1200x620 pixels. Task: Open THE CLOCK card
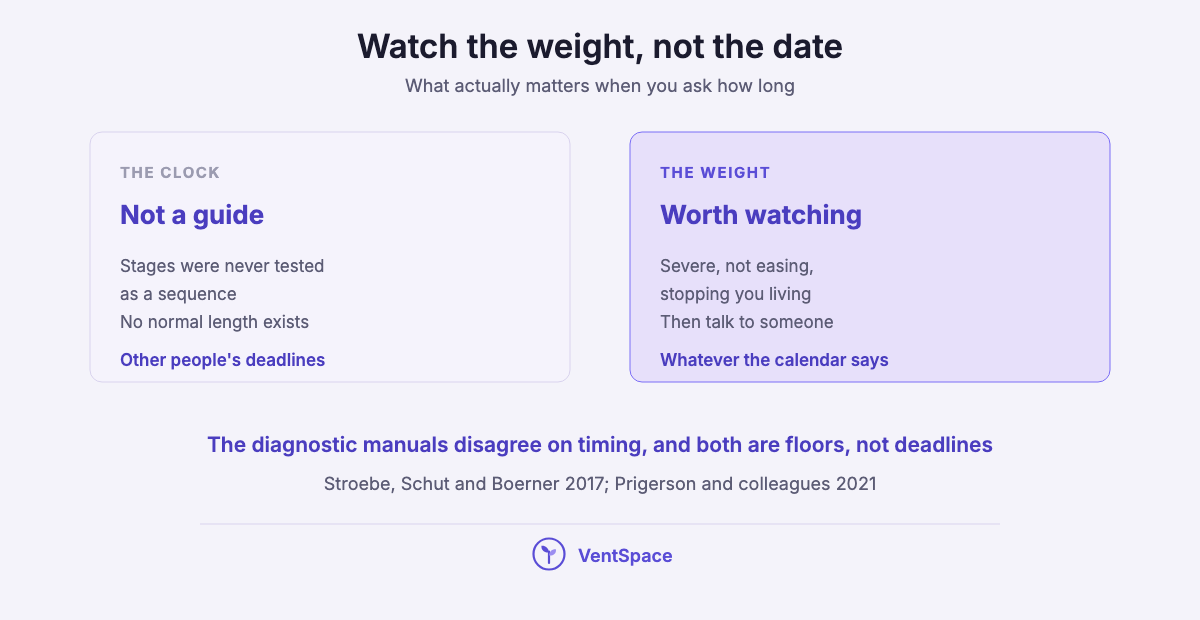[x=330, y=257]
